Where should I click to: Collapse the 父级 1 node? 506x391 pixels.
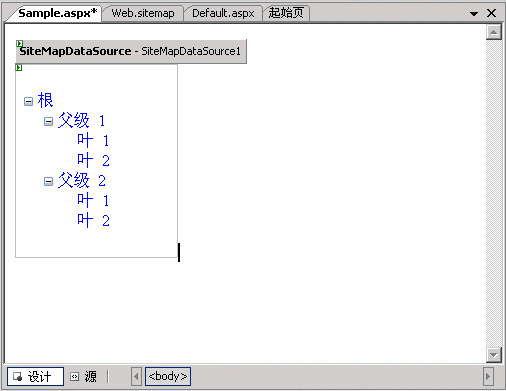(48, 121)
